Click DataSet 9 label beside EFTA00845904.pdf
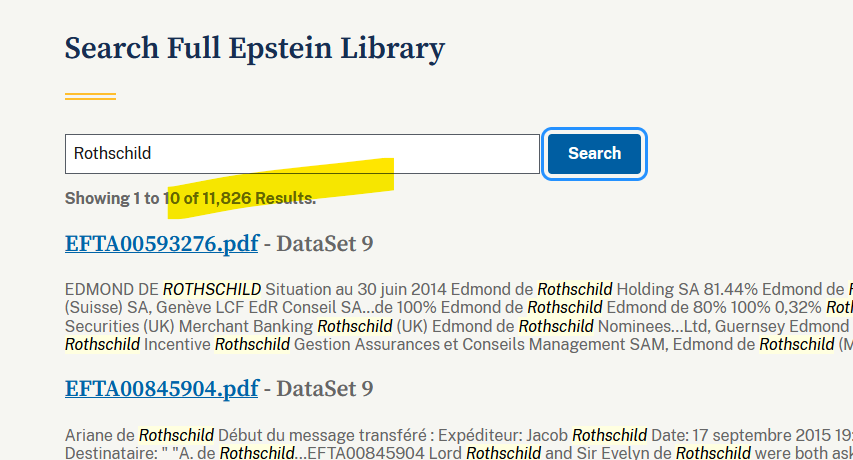Viewport: 853px width, 460px height. 324,388
